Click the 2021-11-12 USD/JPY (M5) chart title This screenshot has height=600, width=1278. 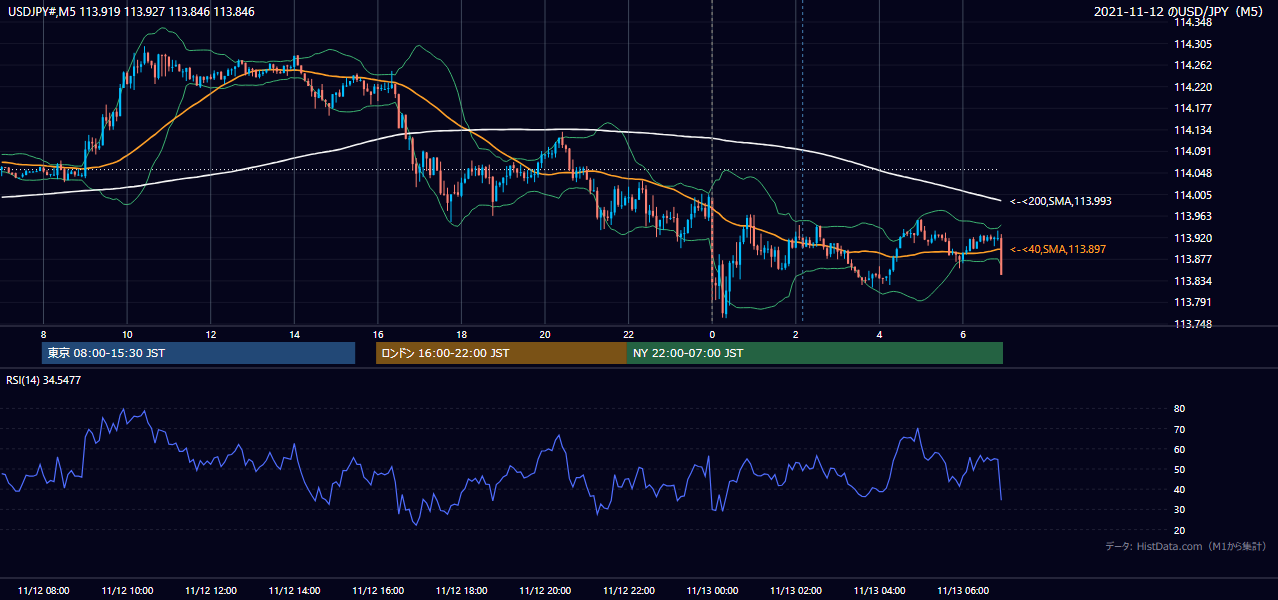[x=1180, y=12]
